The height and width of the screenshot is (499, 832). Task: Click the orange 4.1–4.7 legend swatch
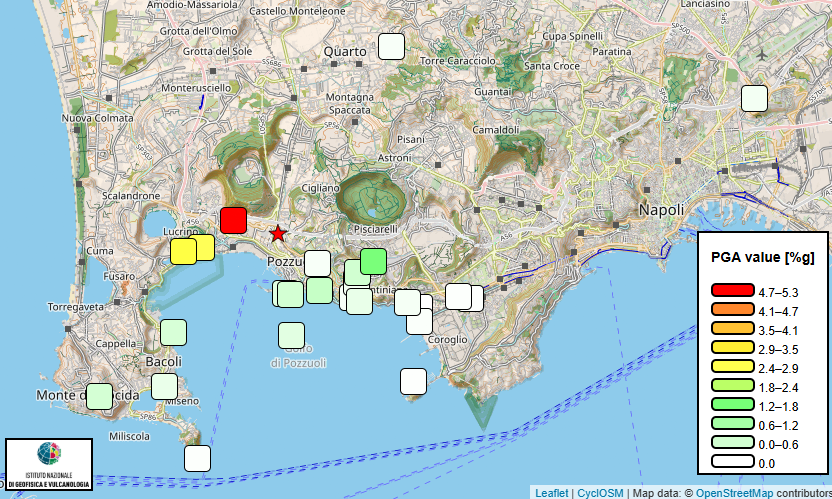click(x=733, y=309)
